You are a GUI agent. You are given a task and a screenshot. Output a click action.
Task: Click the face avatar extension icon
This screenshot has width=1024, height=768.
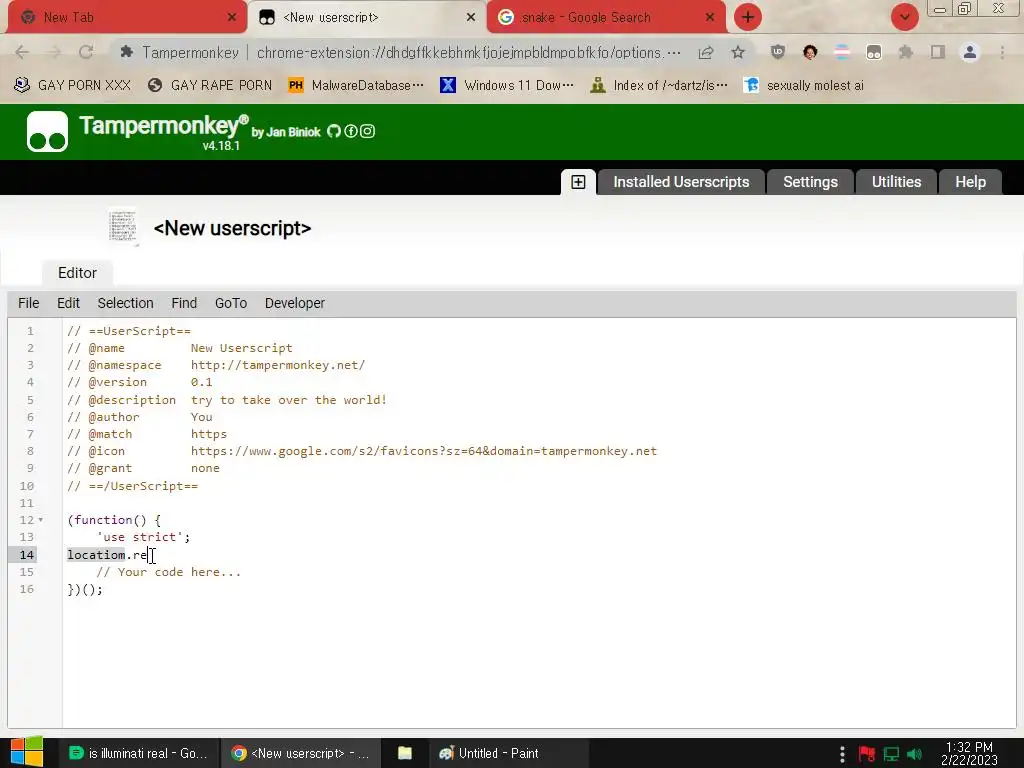point(810,52)
